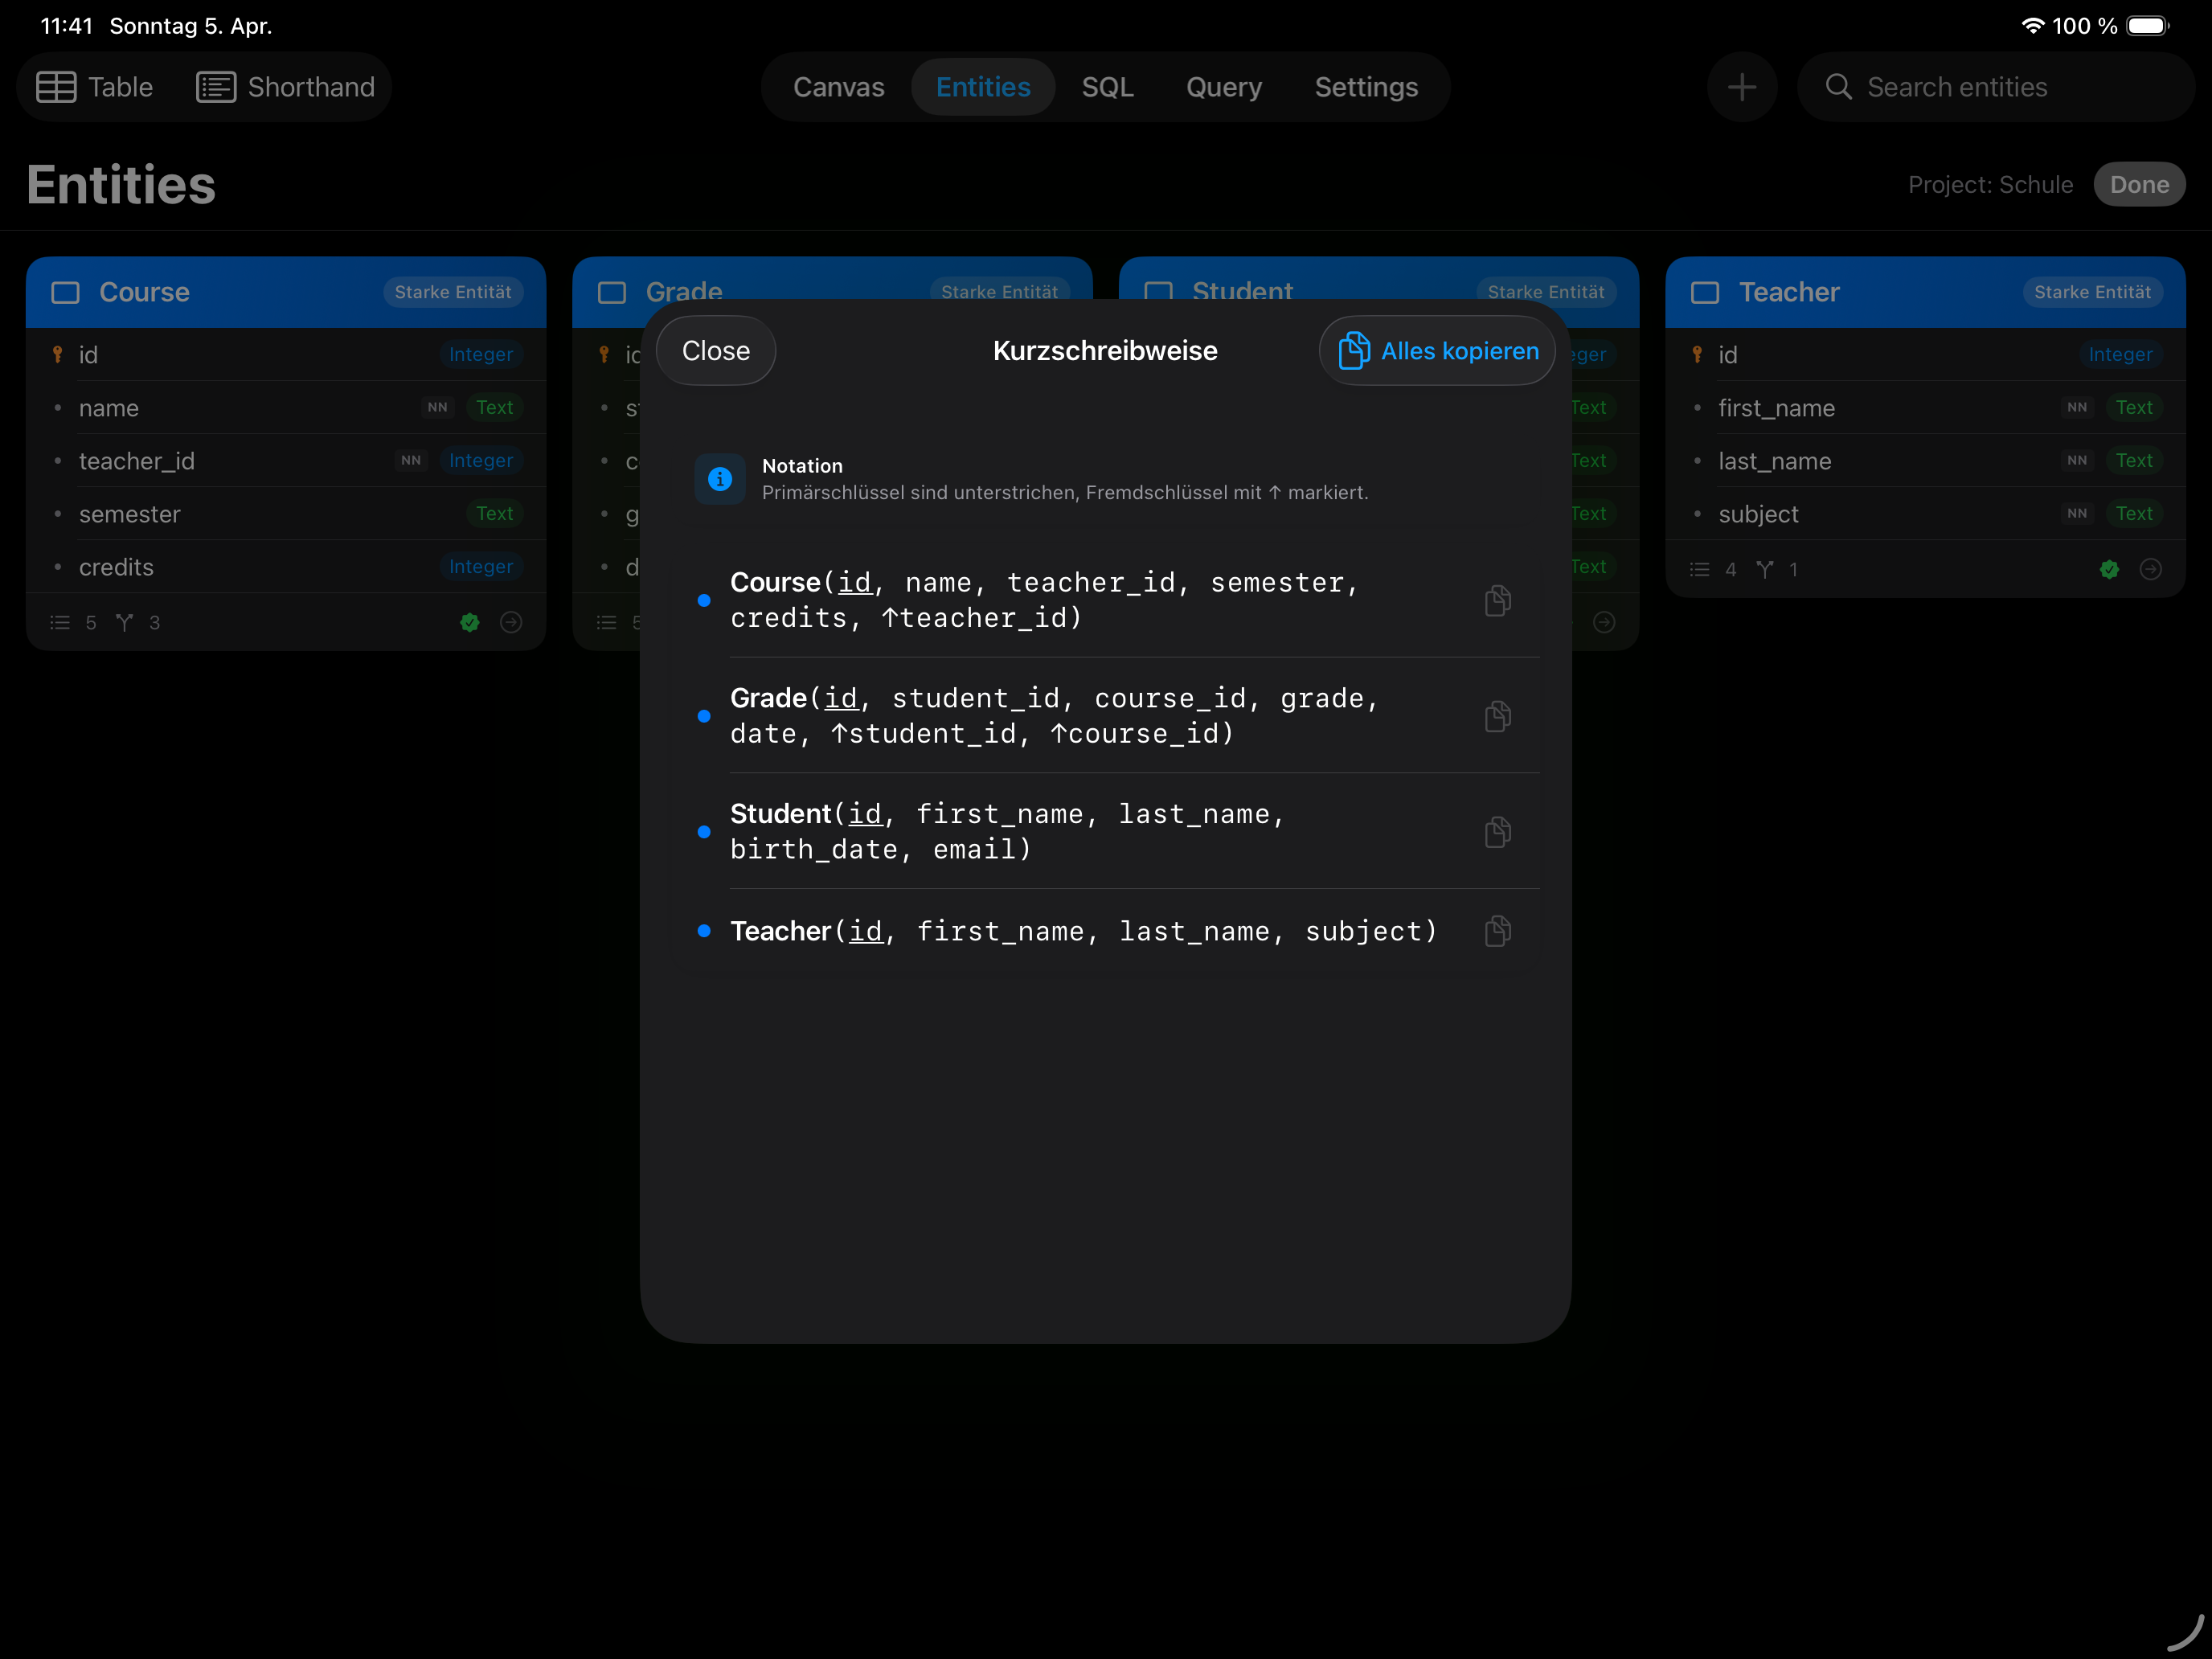The height and width of the screenshot is (1659, 2212).
Task: Open the Settings tab
Action: point(1366,87)
